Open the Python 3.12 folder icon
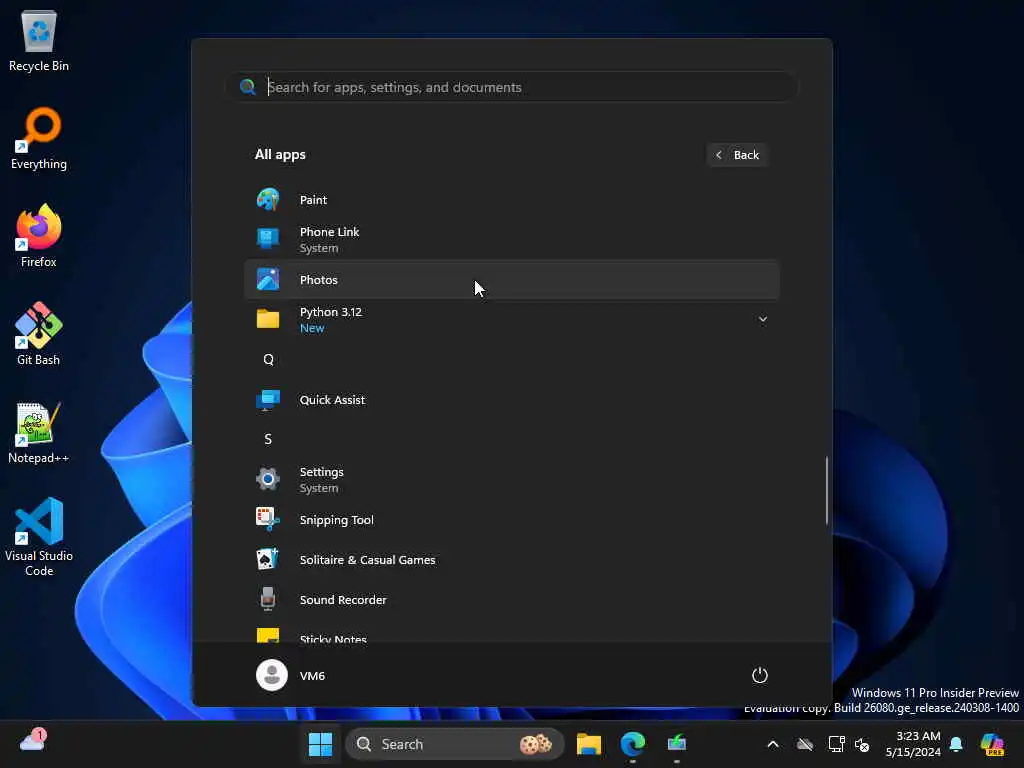This screenshot has width=1024, height=768. click(x=268, y=319)
